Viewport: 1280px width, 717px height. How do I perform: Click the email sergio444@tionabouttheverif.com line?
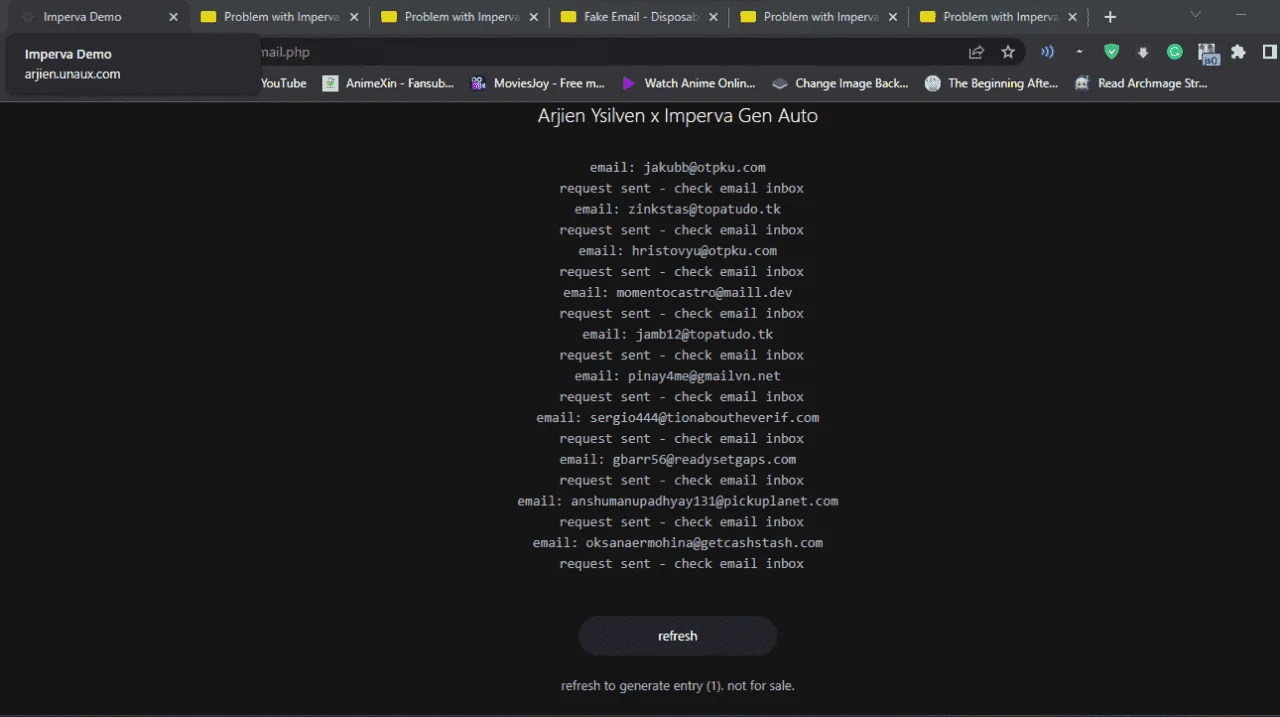pos(678,418)
